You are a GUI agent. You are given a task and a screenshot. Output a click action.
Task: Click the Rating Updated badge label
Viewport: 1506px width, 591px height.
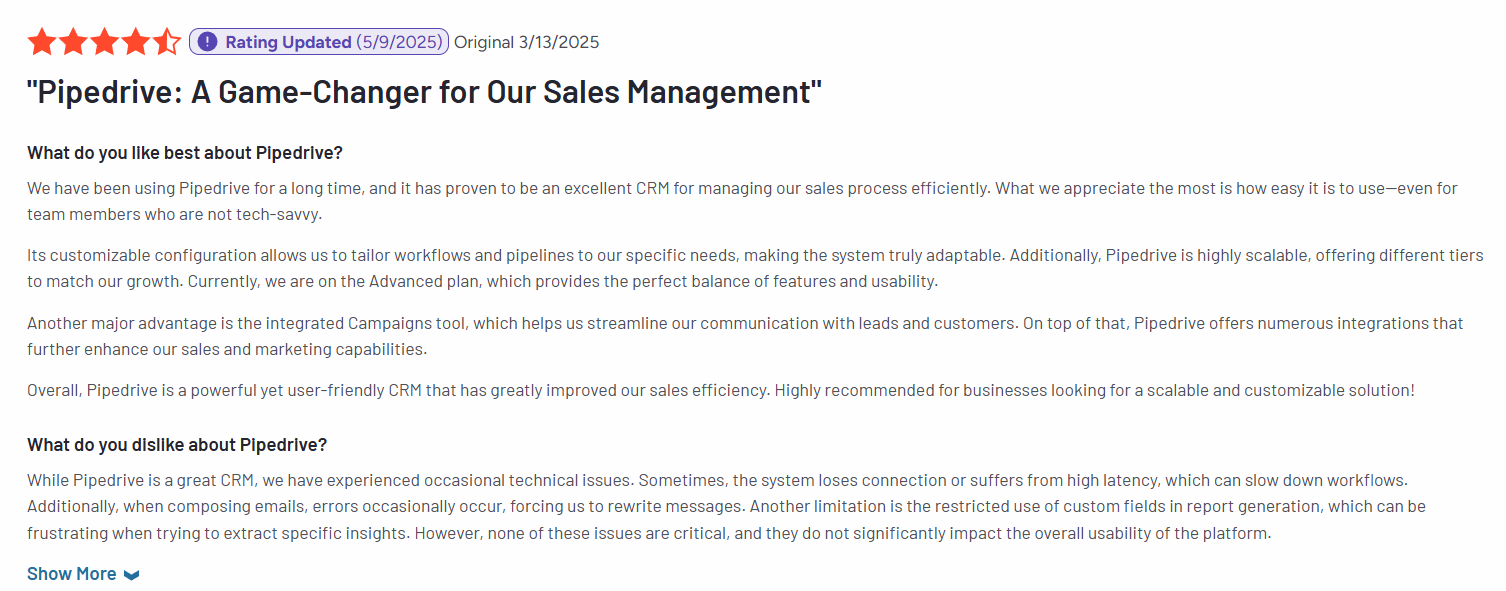tap(288, 42)
